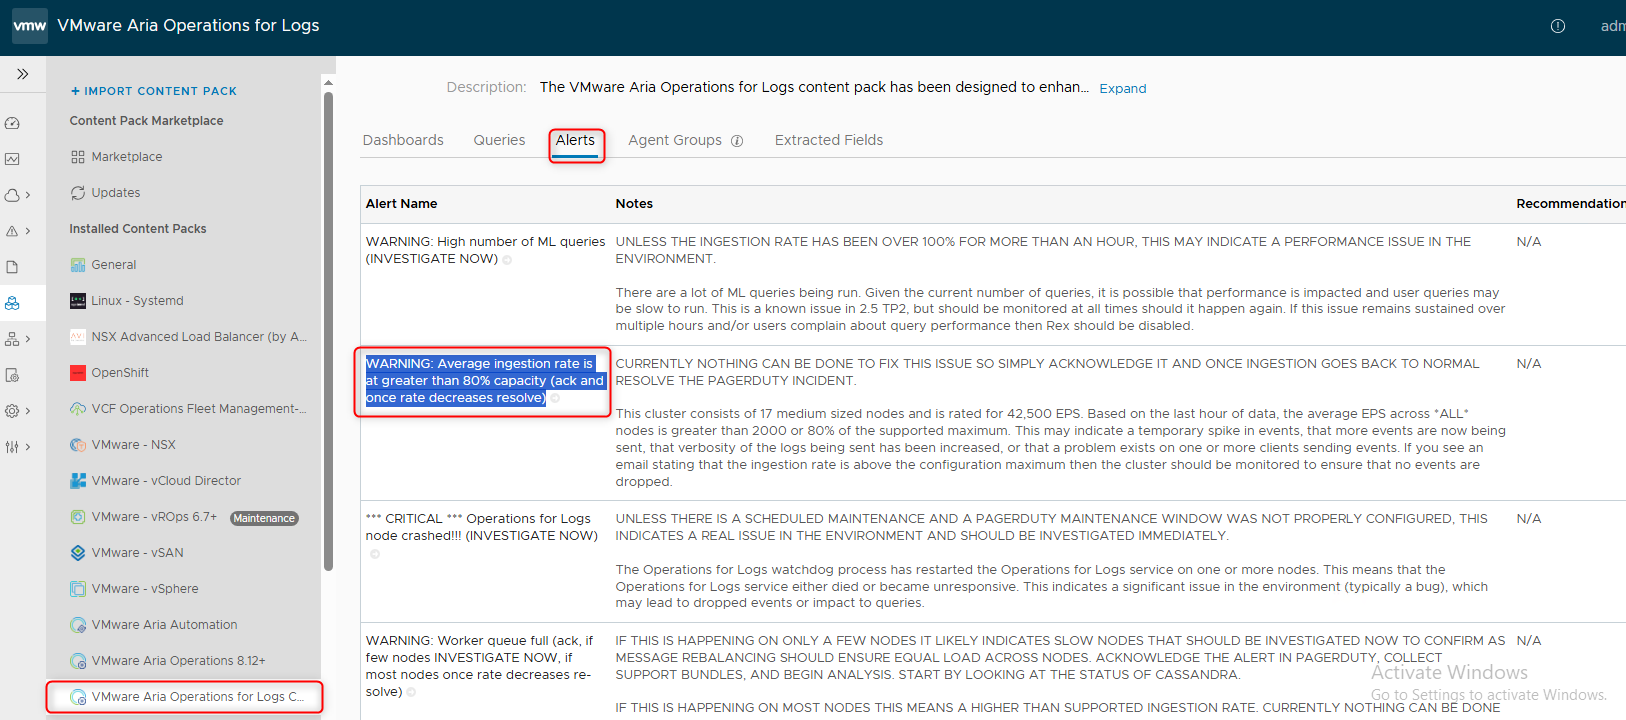Screen dimensions: 1626x720
Task: Expand the collapsed left navigation panel
Action: pyautogui.click(x=22, y=74)
